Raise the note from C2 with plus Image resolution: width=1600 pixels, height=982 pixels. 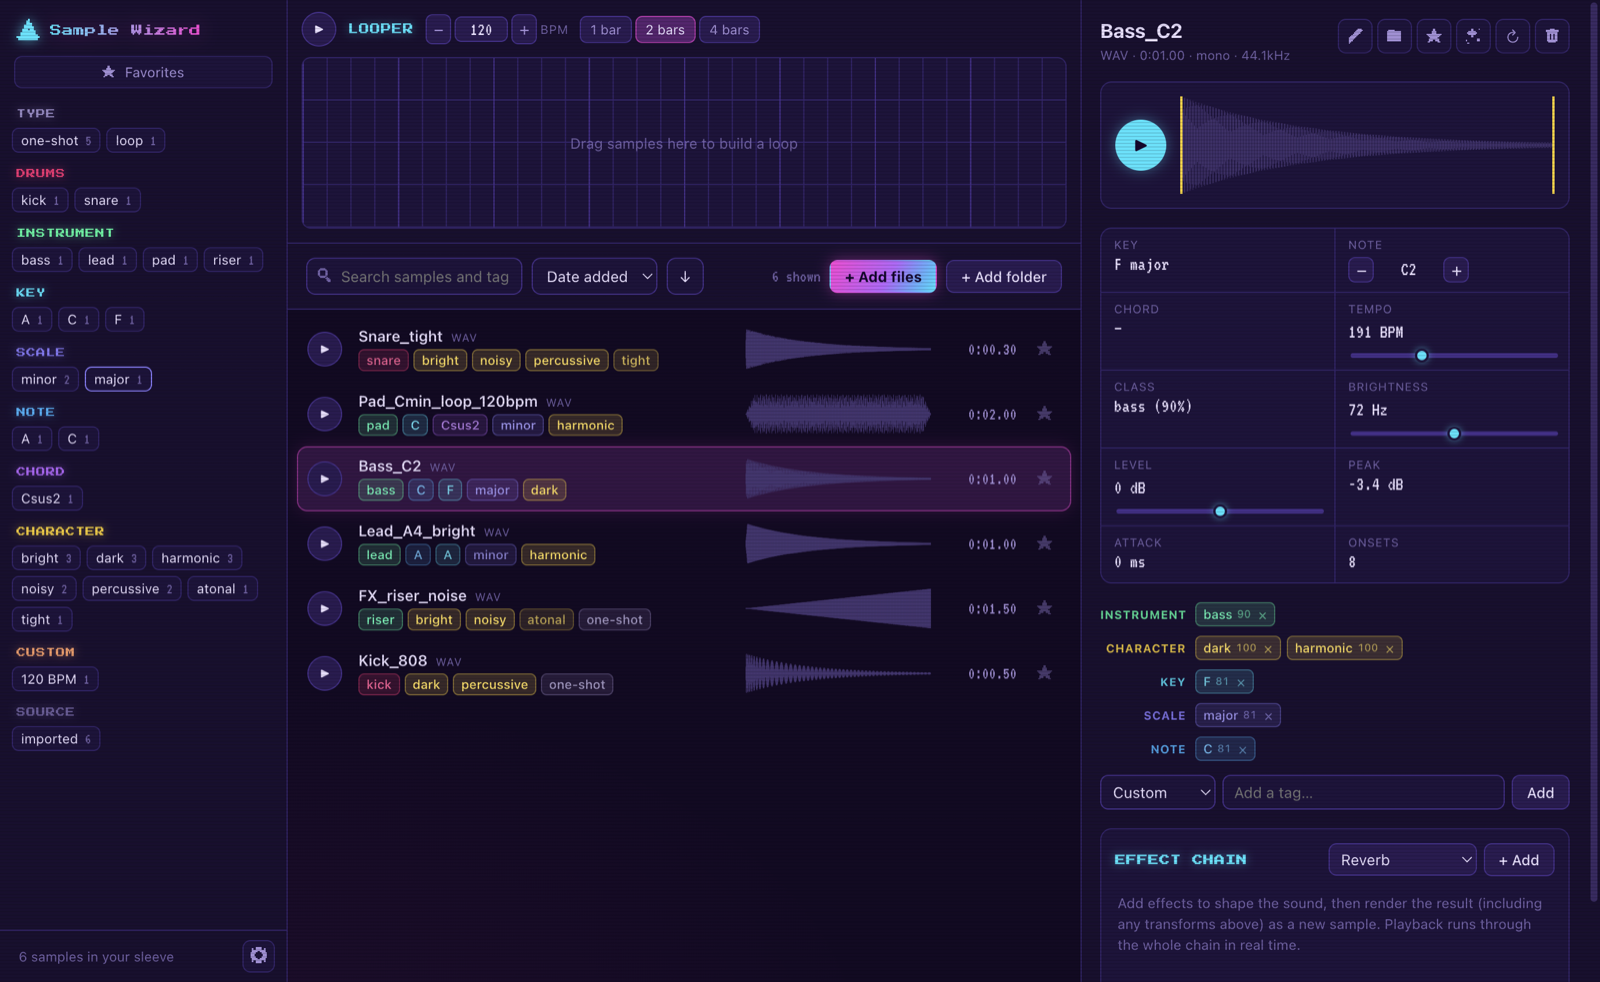point(1456,270)
